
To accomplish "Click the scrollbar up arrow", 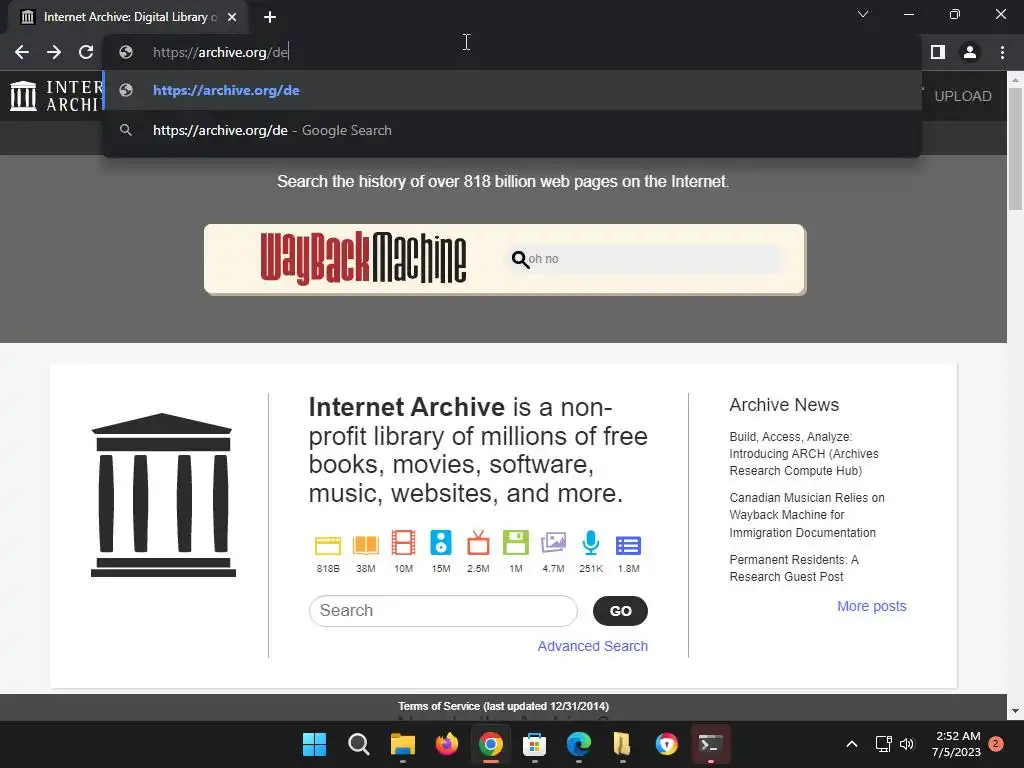I will coord(1015,80).
